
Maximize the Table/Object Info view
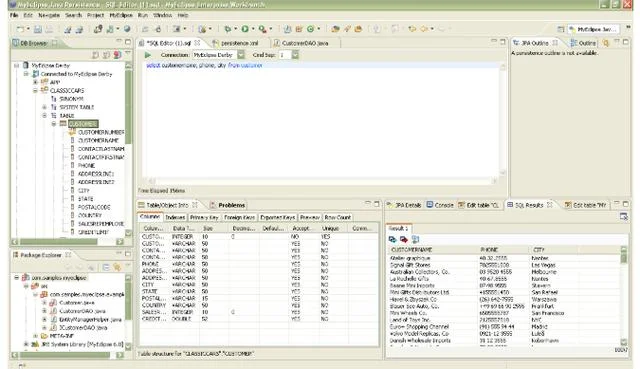click(x=377, y=204)
